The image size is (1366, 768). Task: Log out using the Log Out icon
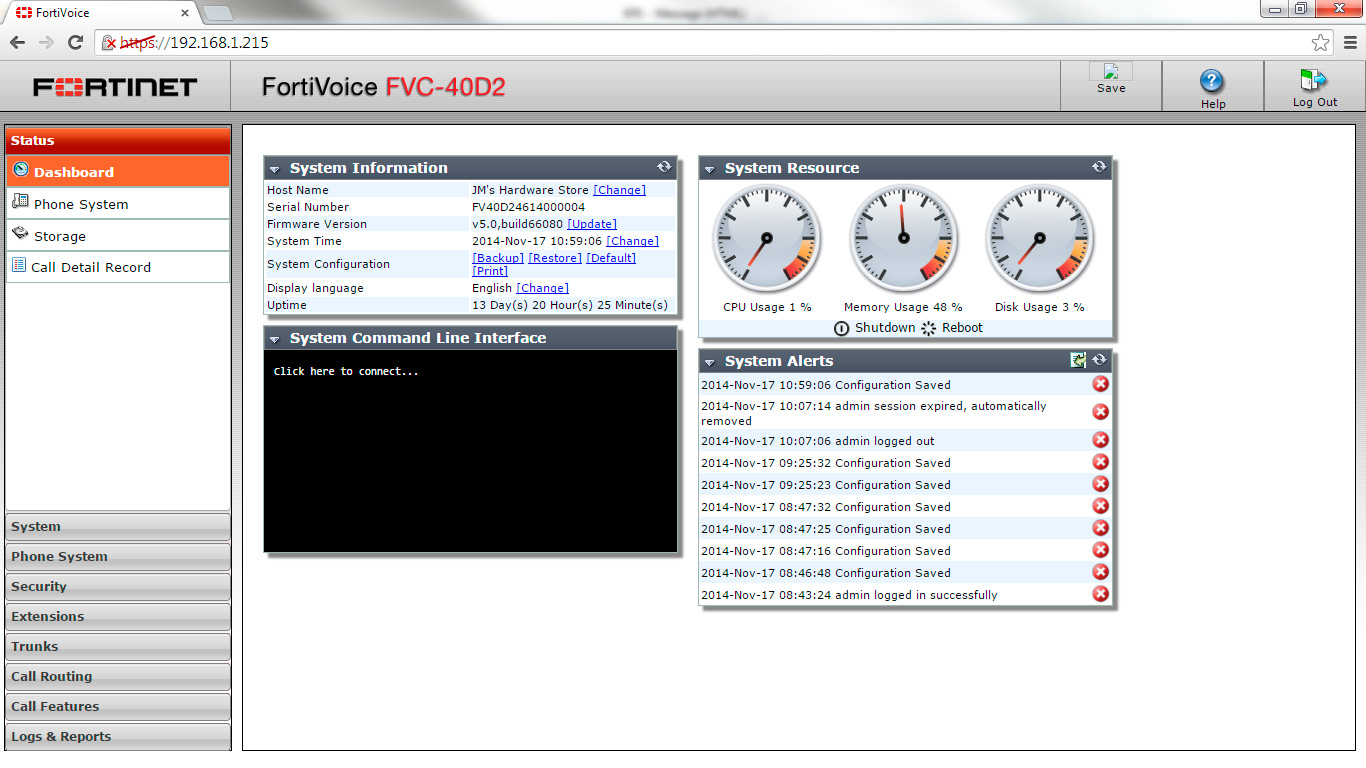(1314, 80)
